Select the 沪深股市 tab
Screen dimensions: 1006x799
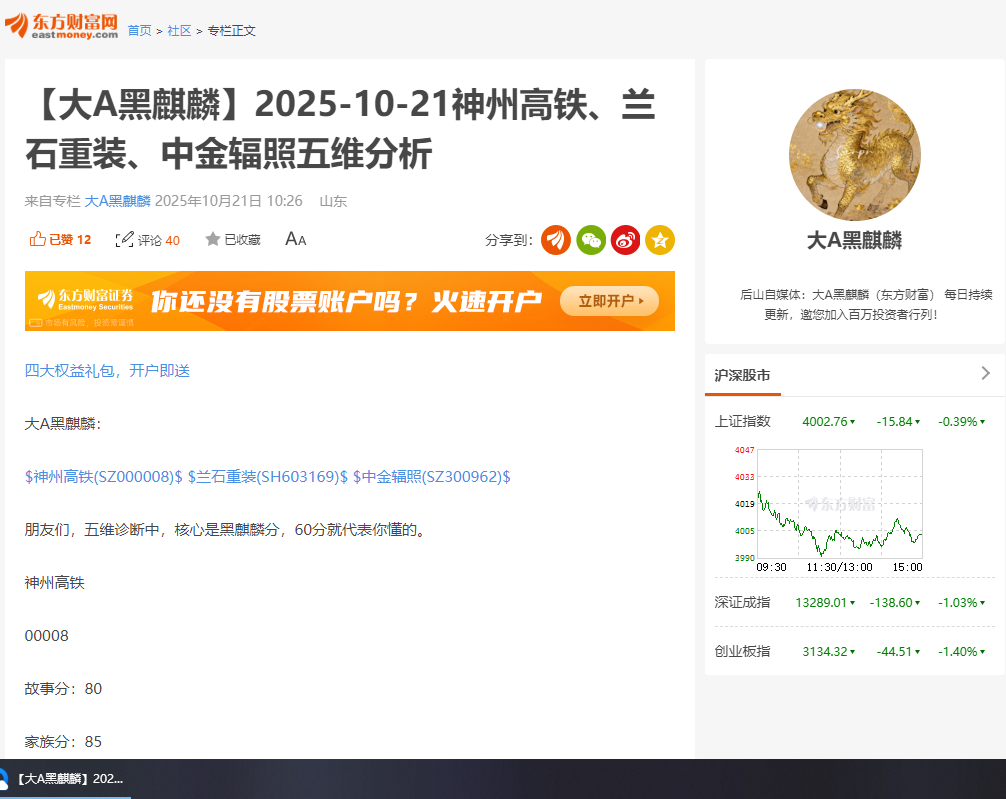(742, 375)
